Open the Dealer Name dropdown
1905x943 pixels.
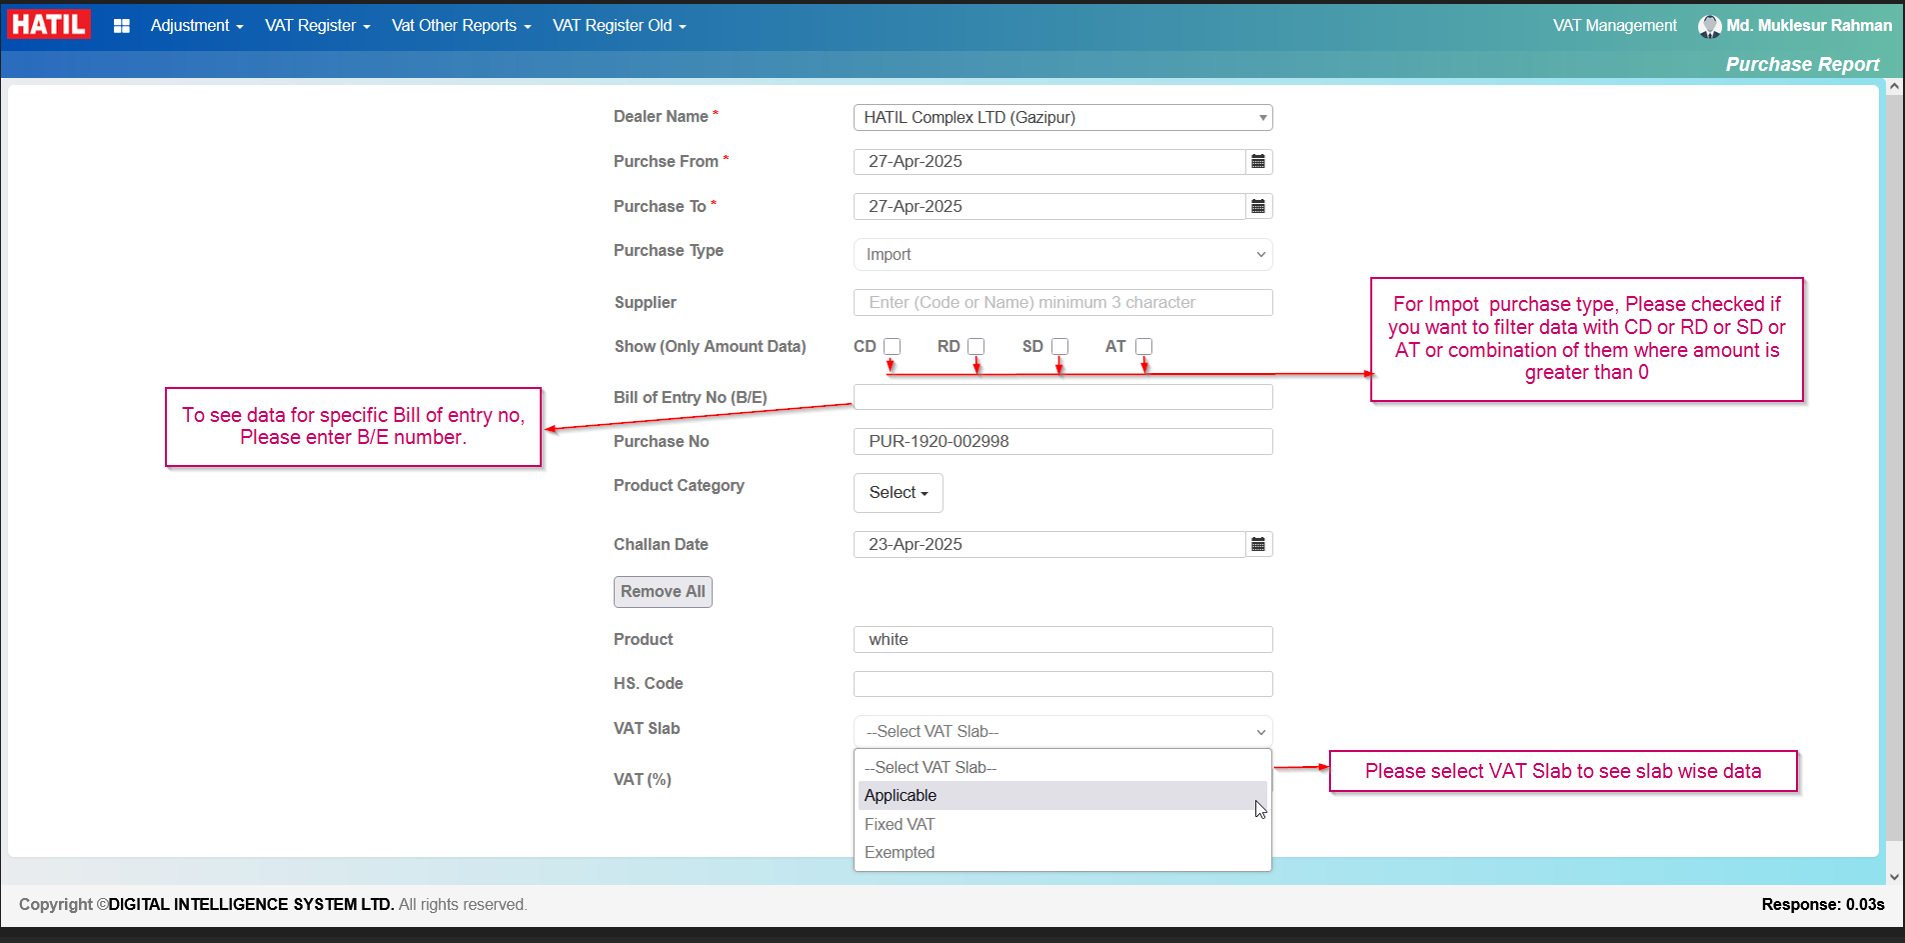point(1063,117)
